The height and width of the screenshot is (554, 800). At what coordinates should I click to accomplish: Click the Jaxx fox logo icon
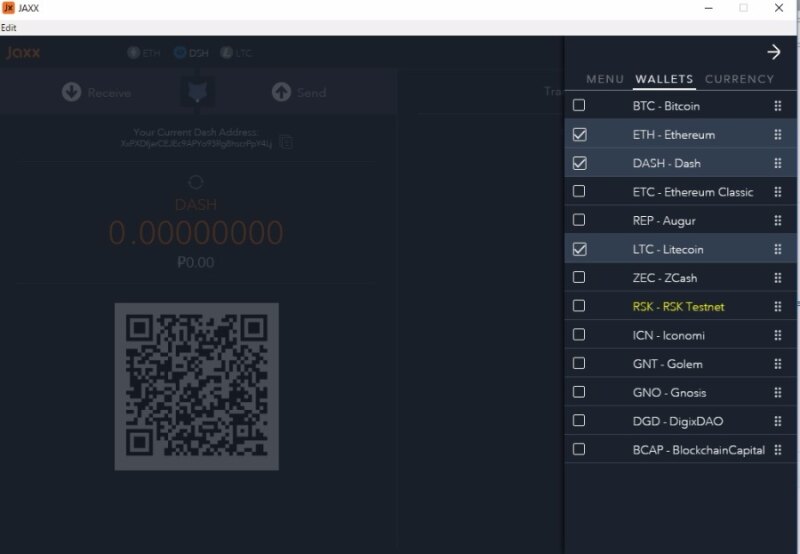pos(196,92)
